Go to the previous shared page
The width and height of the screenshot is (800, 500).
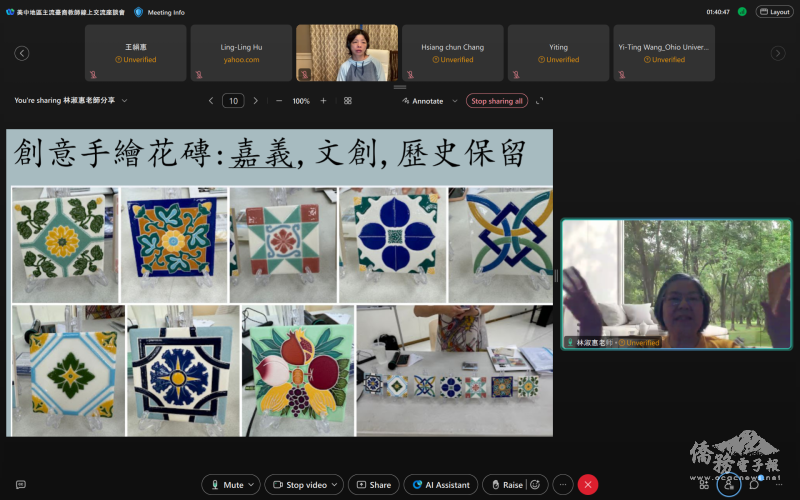(x=211, y=101)
